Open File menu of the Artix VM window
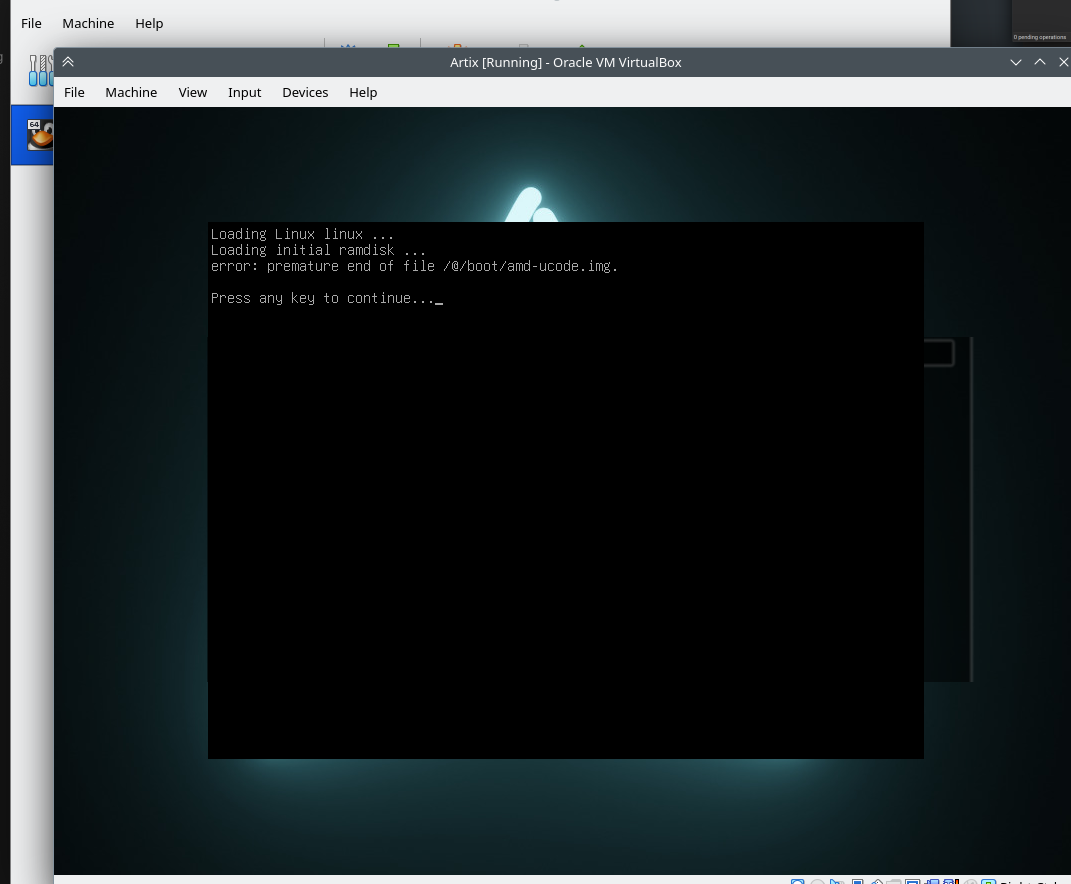 [x=74, y=92]
